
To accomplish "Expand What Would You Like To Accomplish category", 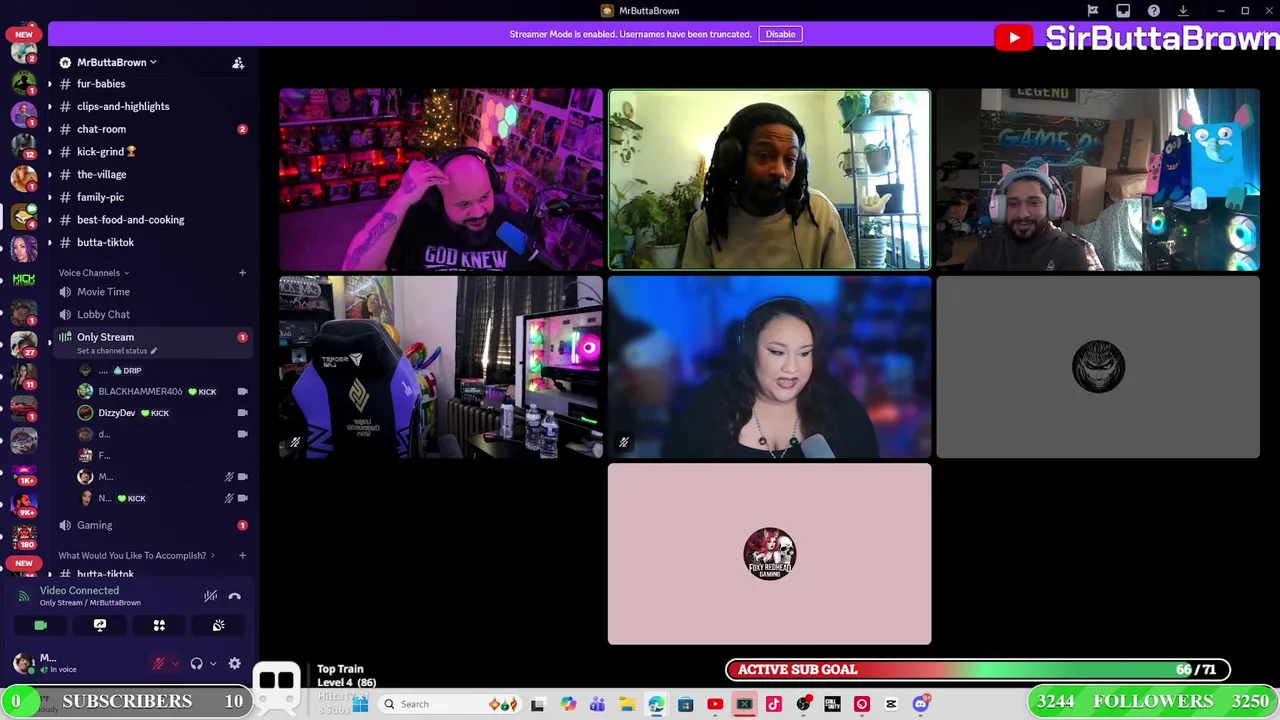I will 135,556.
